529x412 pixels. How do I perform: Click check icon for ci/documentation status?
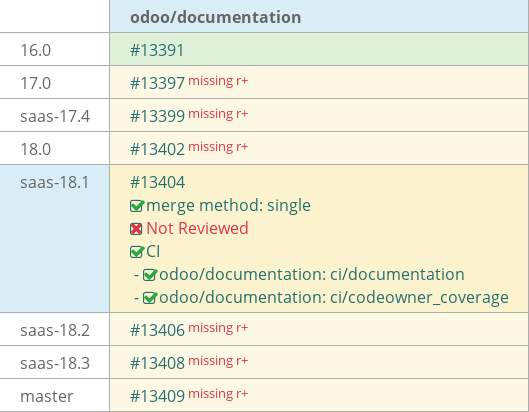click(x=150, y=275)
